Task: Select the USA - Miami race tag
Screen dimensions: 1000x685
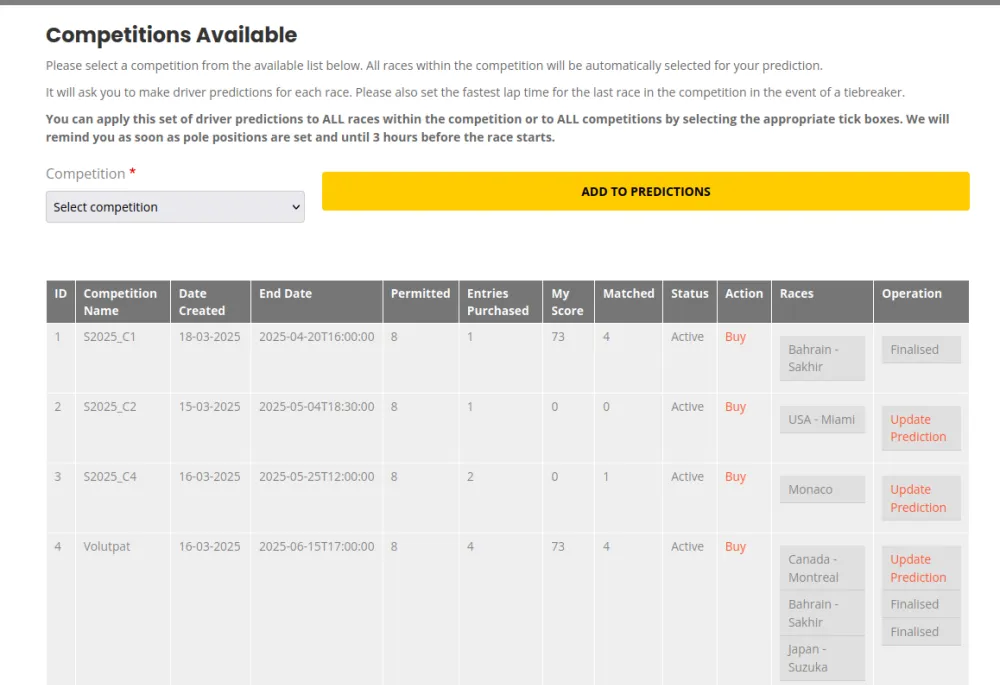Action: [x=821, y=420]
